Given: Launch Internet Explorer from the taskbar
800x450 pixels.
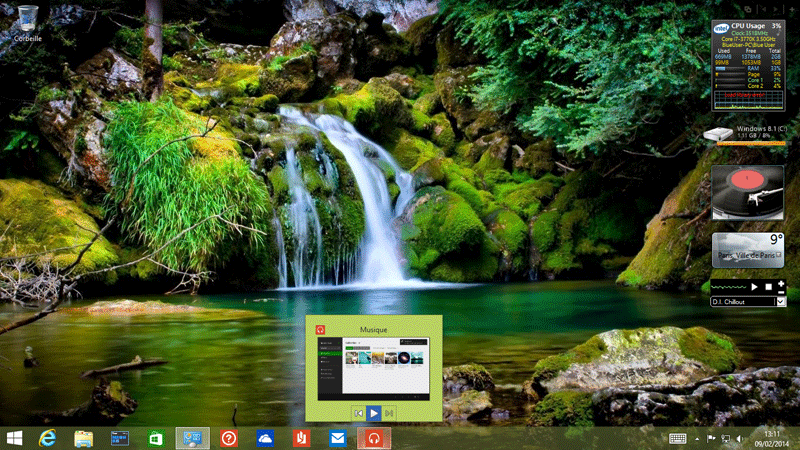Looking at the screenshot, I should pos(47,438).
